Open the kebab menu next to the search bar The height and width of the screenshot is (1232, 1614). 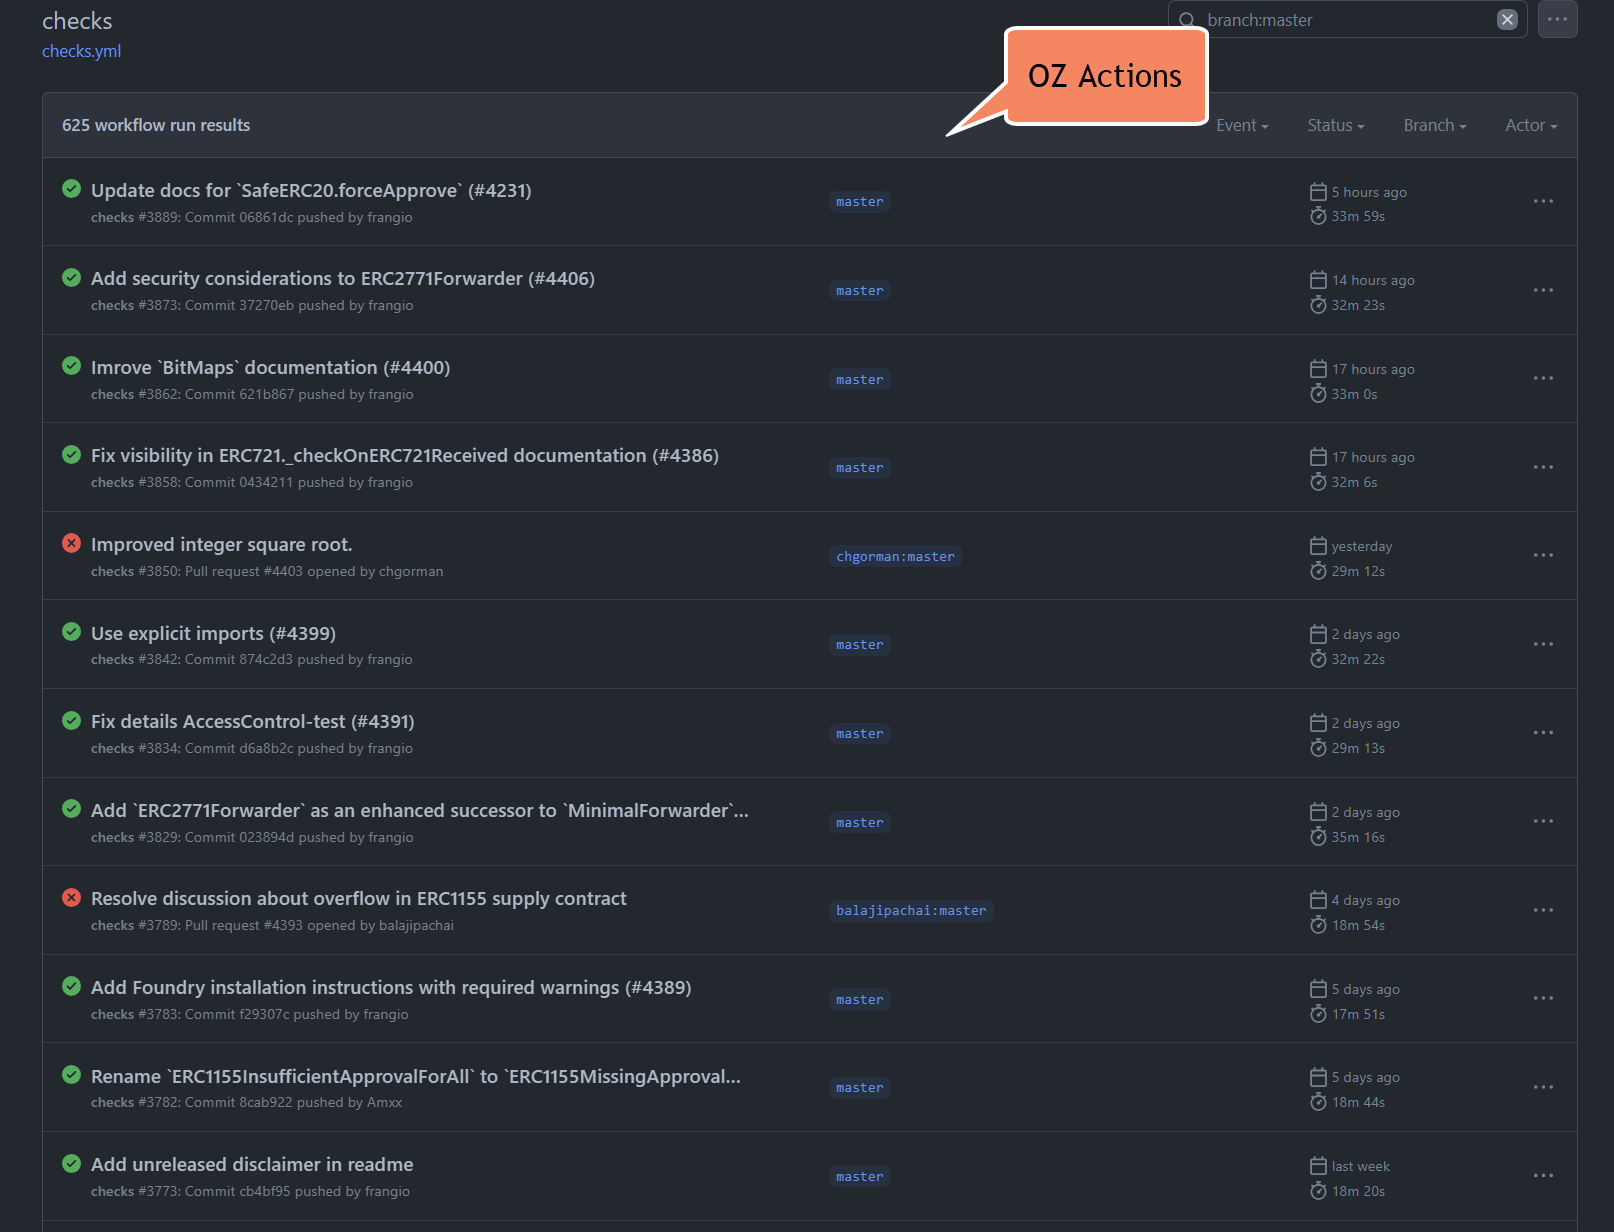click(1557, 19)
